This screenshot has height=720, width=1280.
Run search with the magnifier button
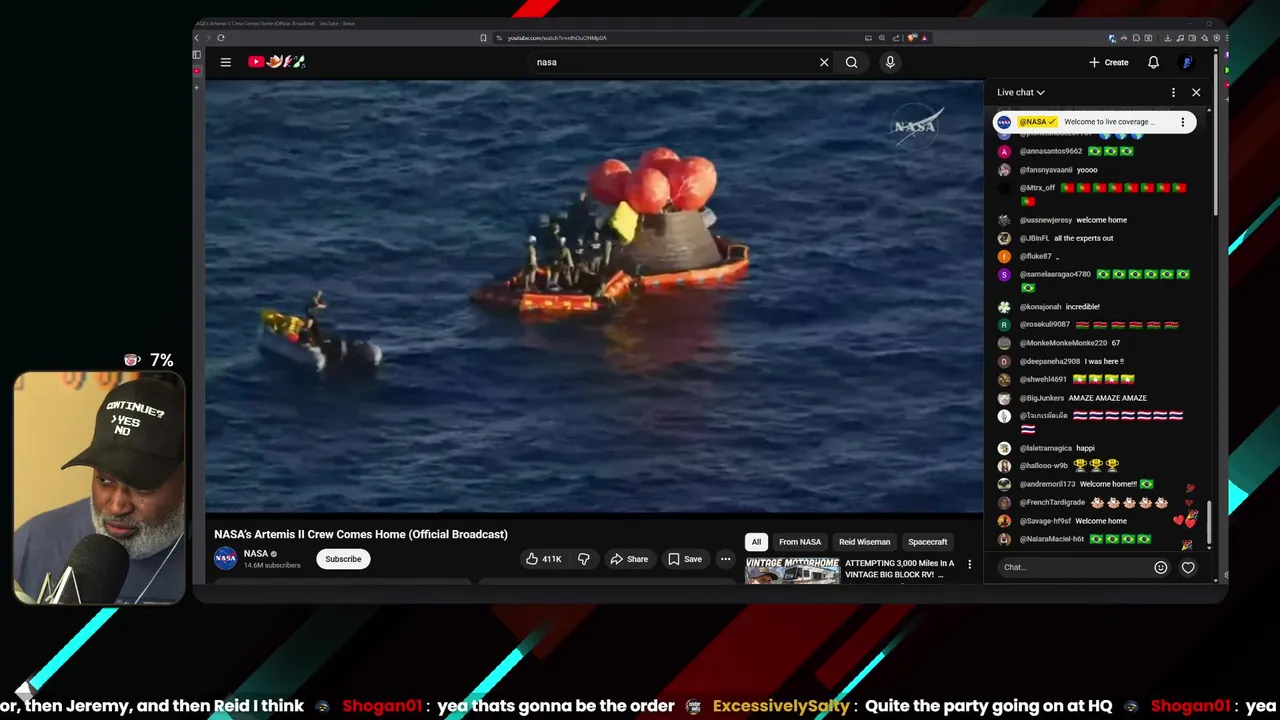852,62
